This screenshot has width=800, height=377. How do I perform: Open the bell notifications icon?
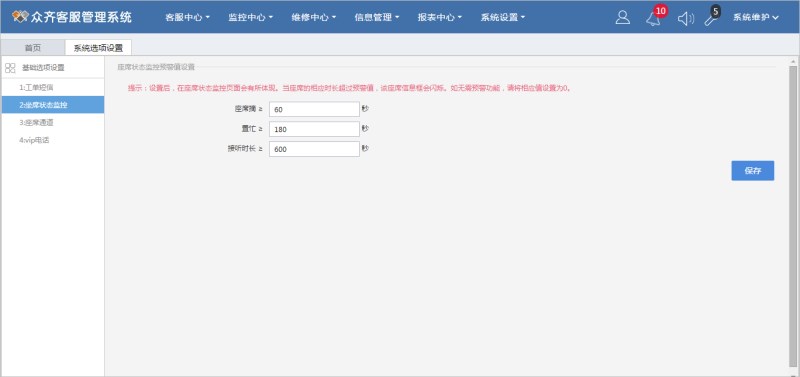coord(653,19)
